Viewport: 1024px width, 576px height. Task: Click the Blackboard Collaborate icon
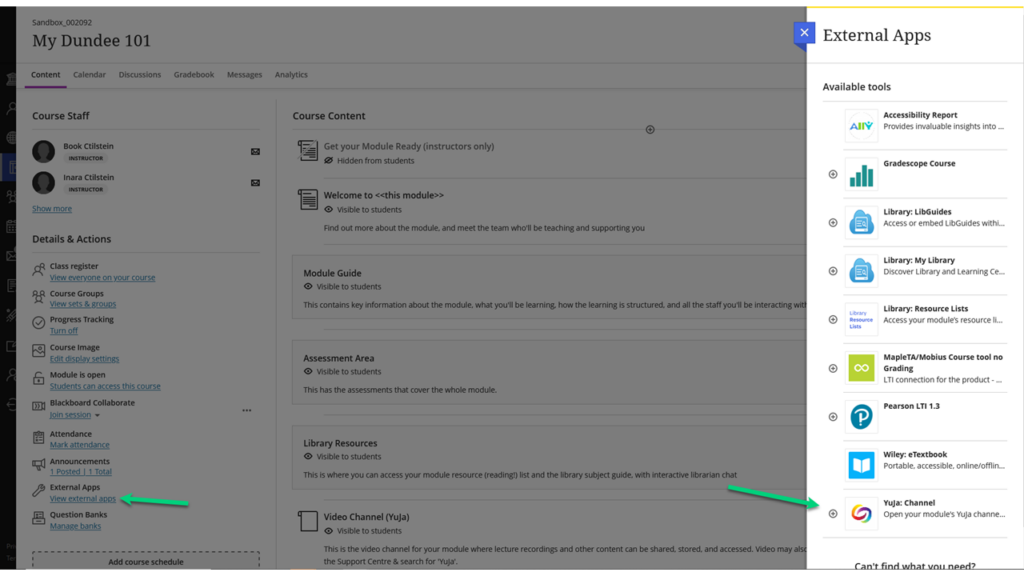point(39,406)
